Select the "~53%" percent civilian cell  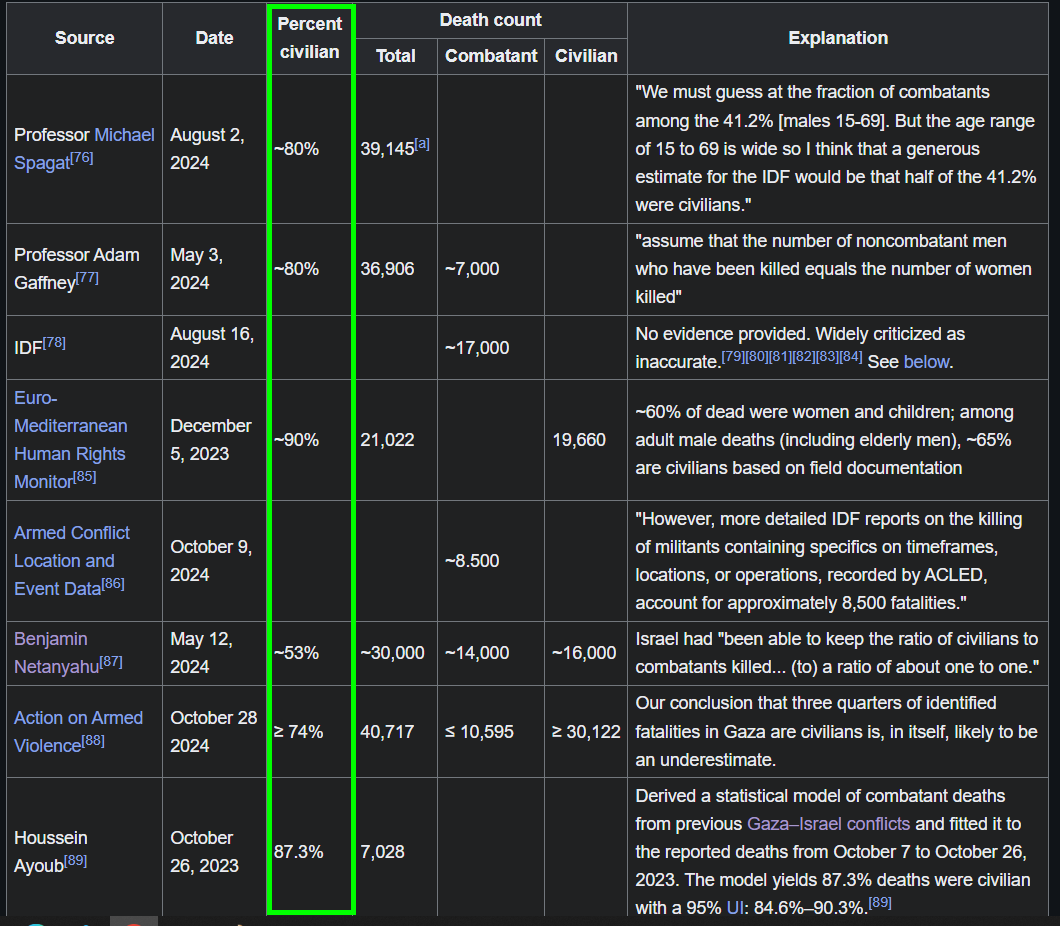[x=310, y=653]
